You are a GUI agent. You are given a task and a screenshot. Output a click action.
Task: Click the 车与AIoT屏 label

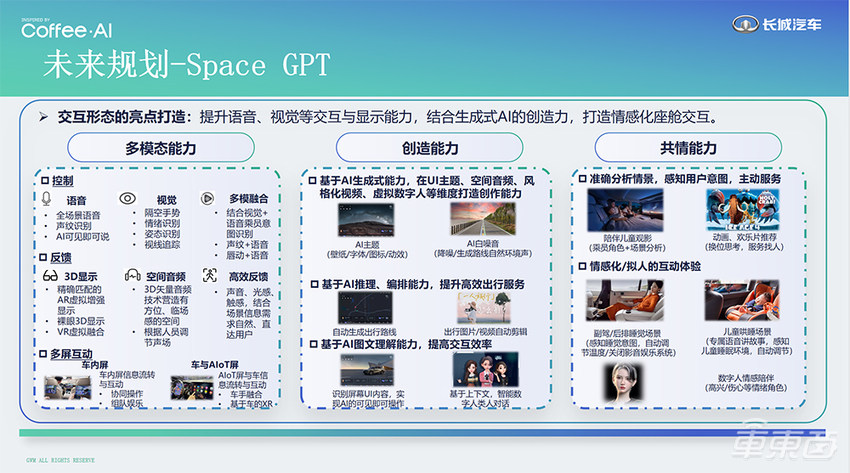click(x=215, y=365)
